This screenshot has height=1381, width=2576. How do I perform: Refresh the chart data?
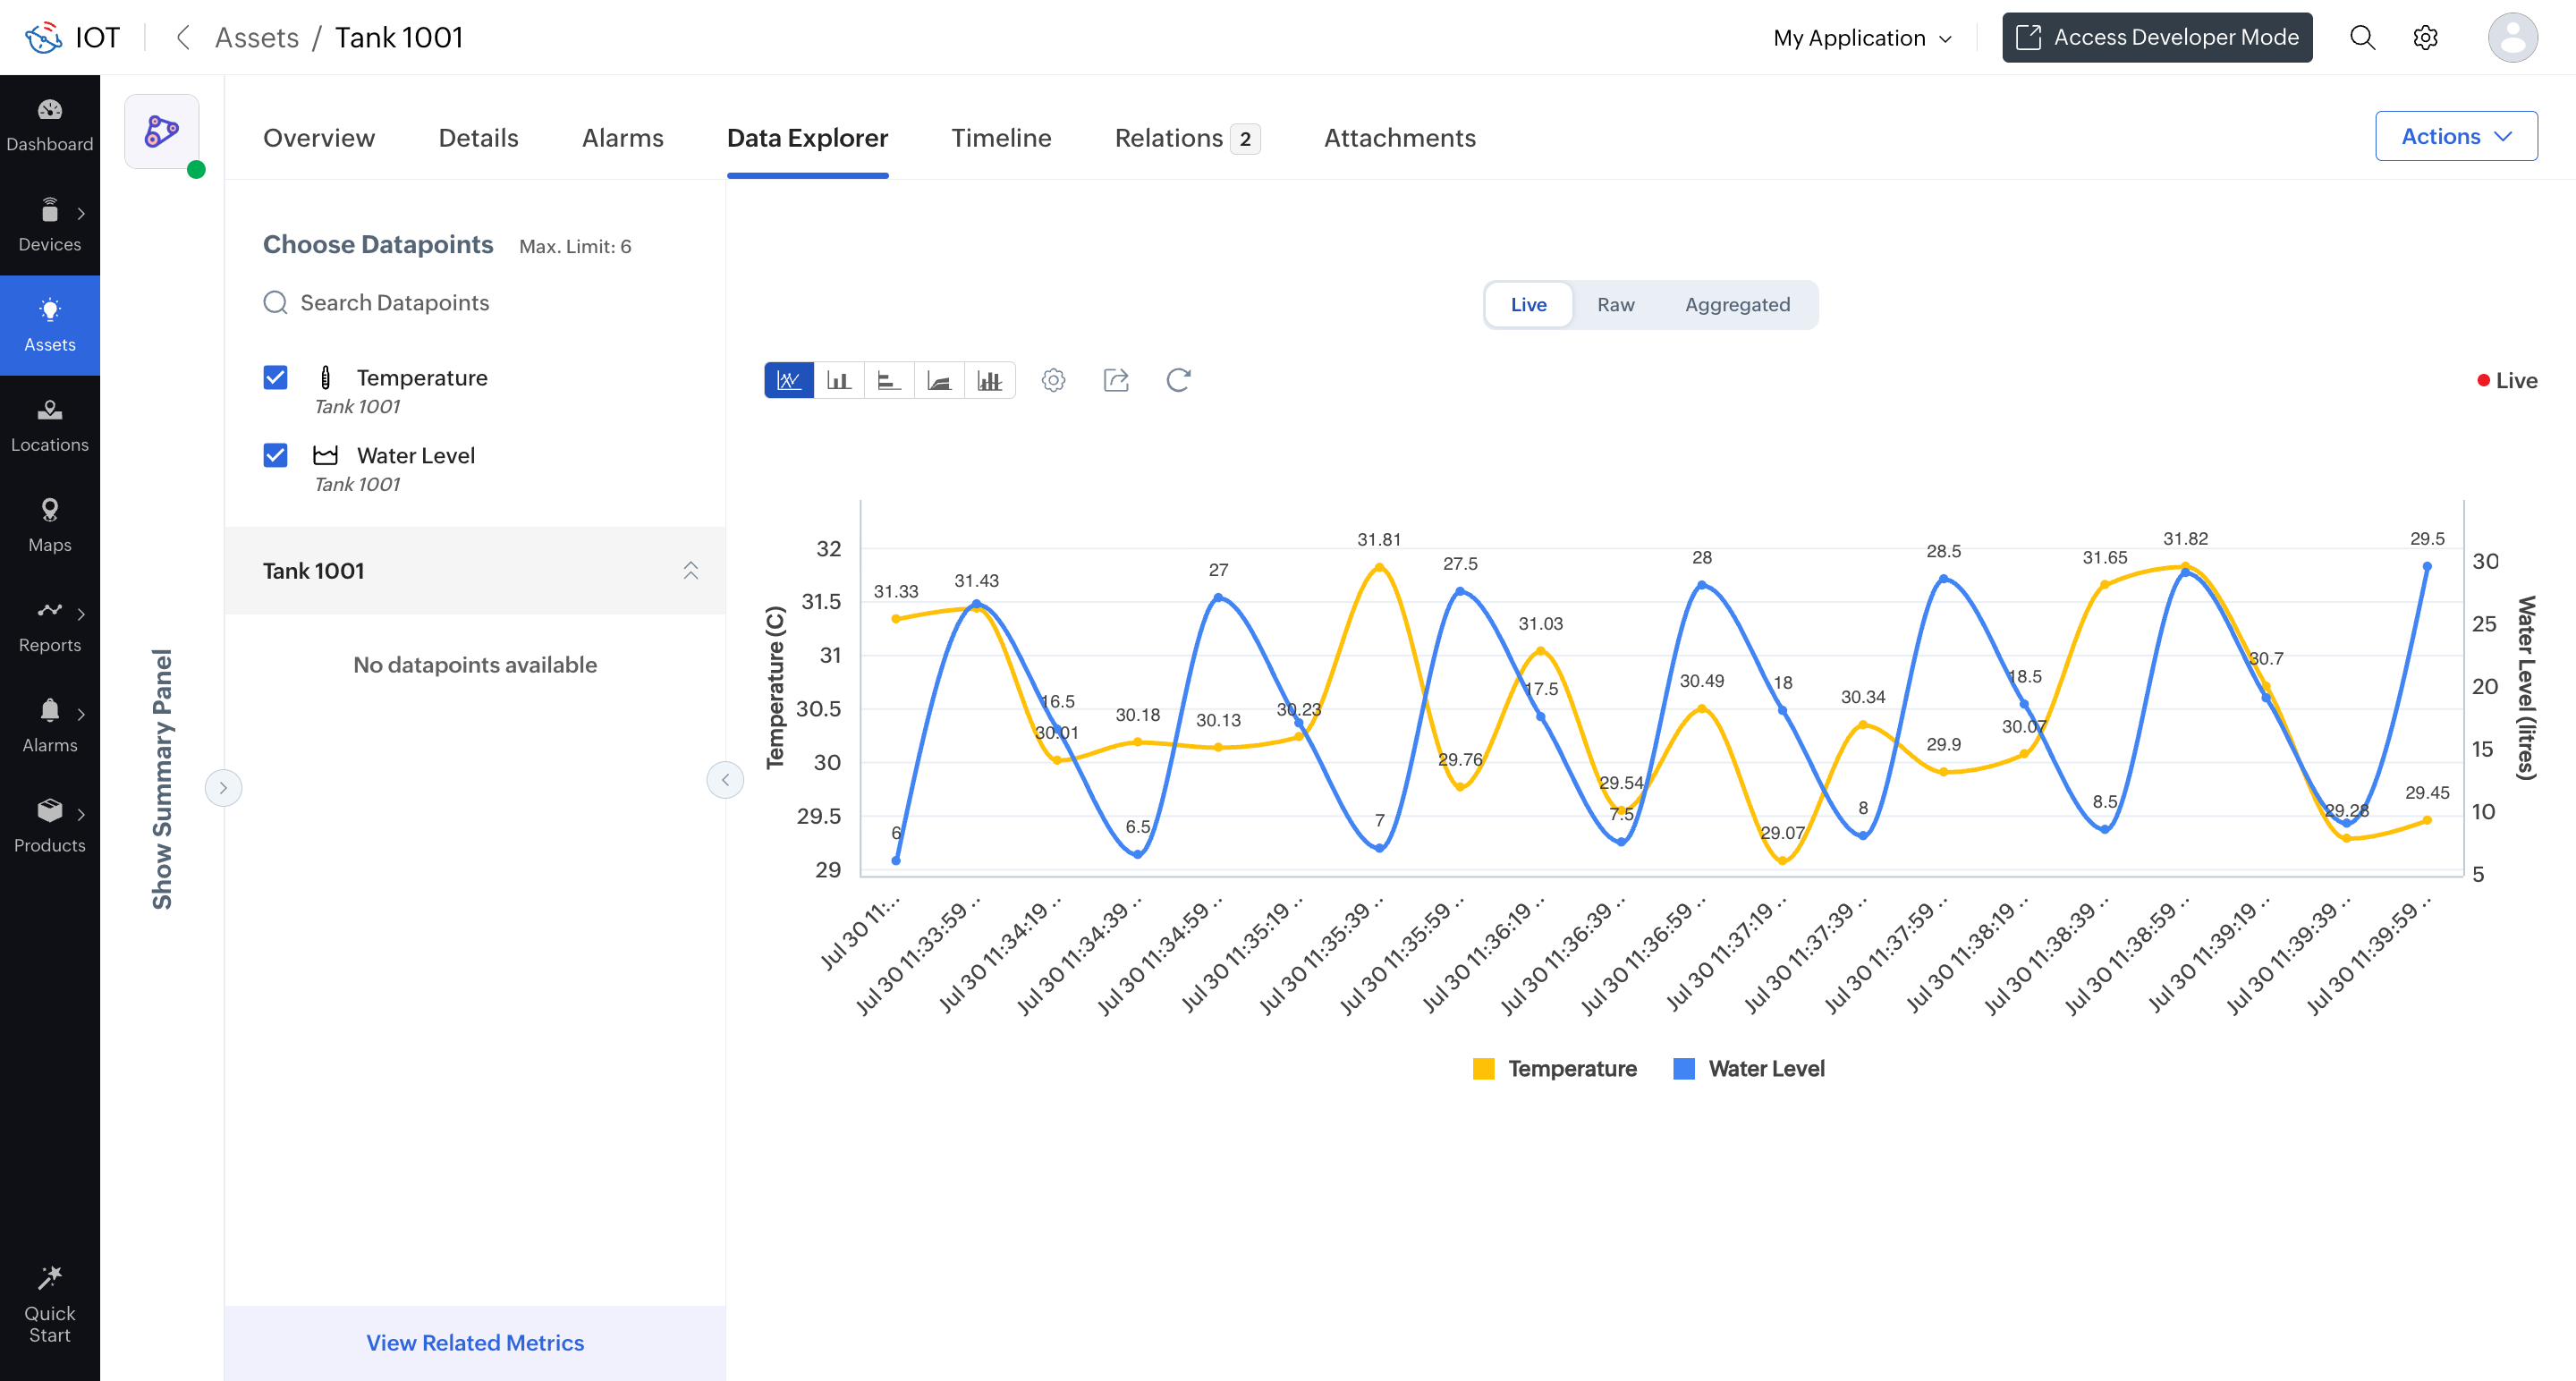tap(1178, 380)
